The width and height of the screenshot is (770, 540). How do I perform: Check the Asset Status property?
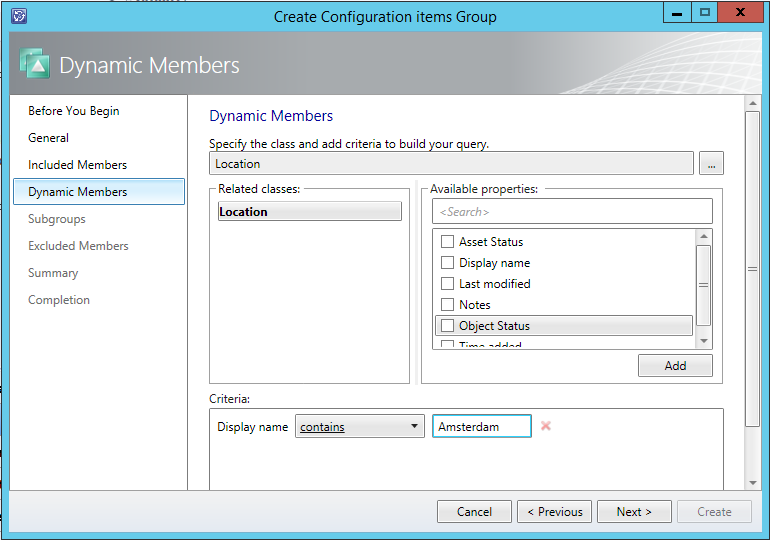(x=448, y=242)
